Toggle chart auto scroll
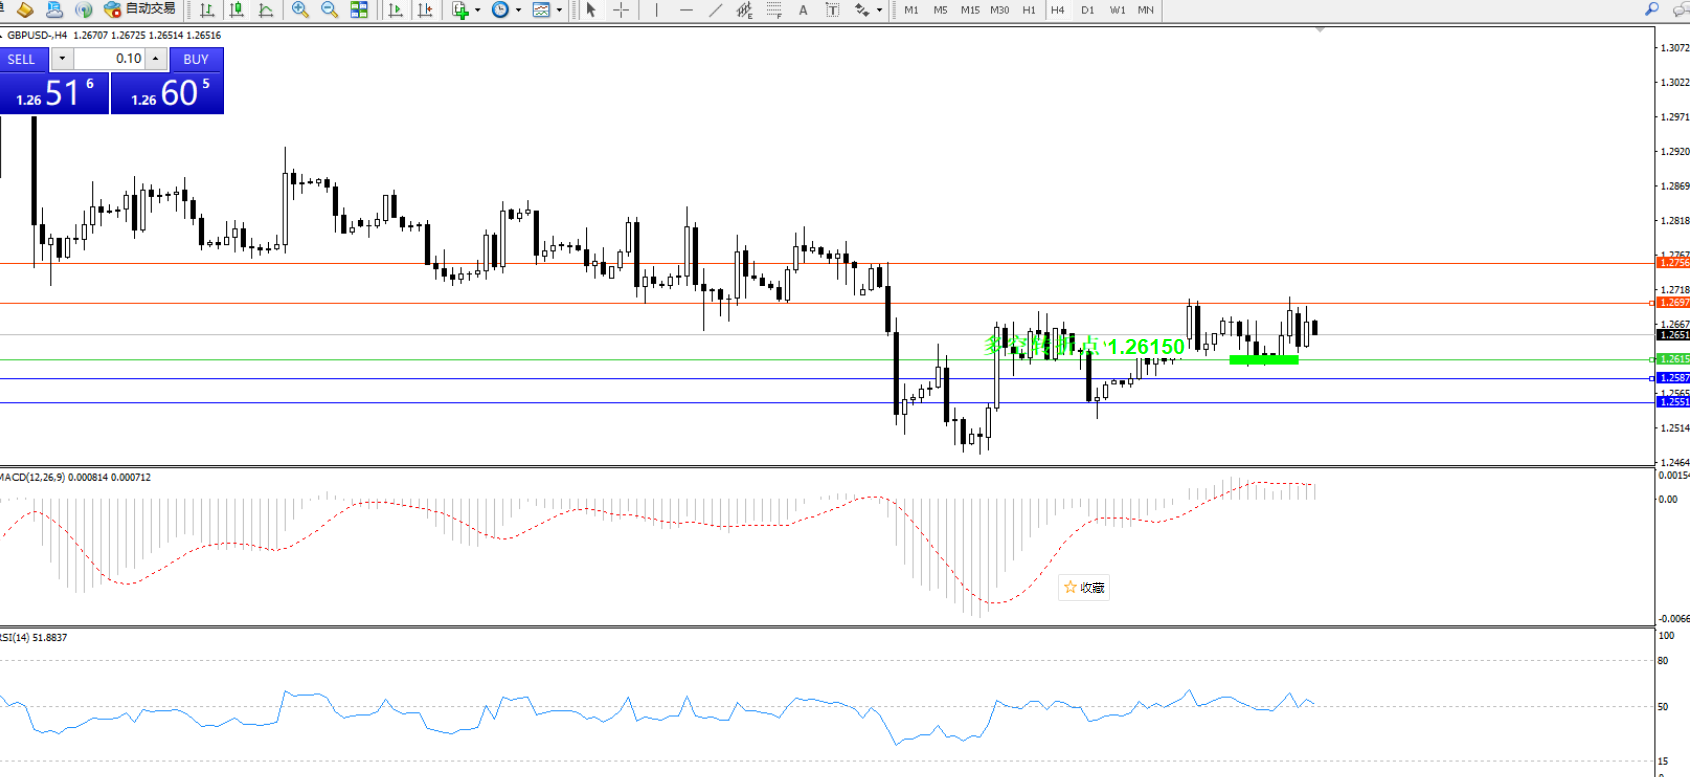 (395, 10)
